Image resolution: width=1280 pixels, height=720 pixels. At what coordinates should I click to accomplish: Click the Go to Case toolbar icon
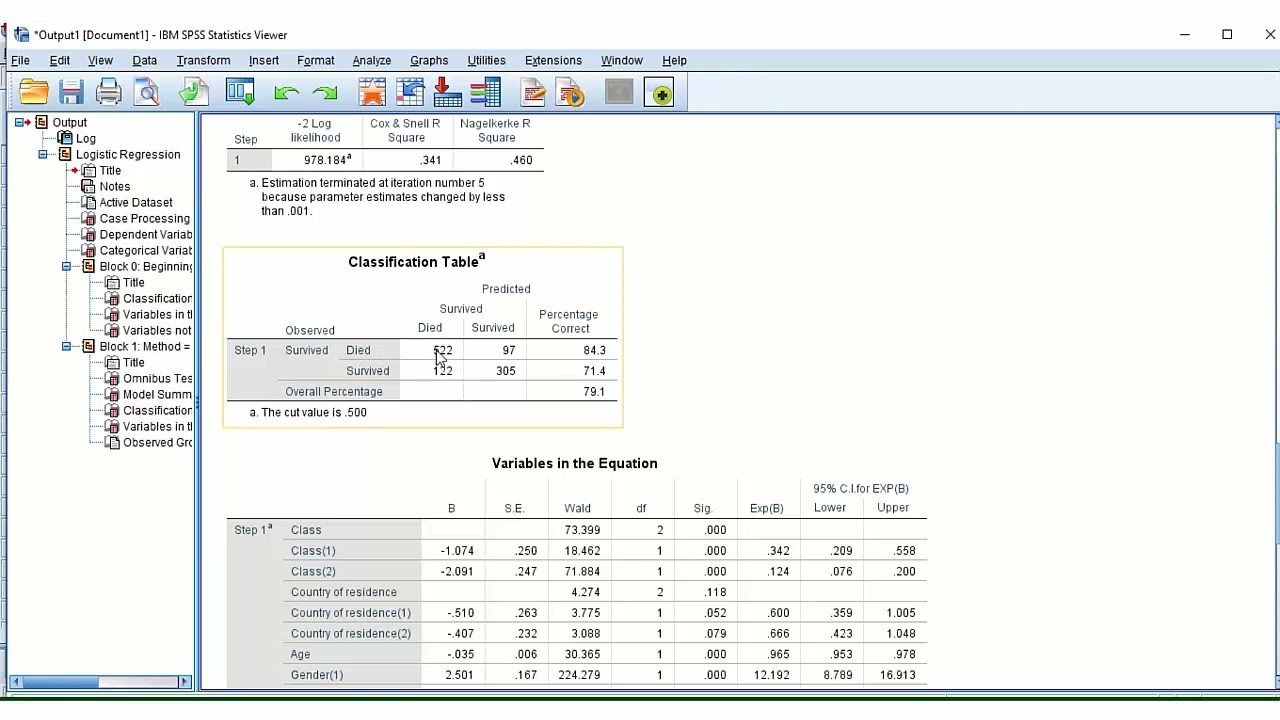click(x=410, y=93)
